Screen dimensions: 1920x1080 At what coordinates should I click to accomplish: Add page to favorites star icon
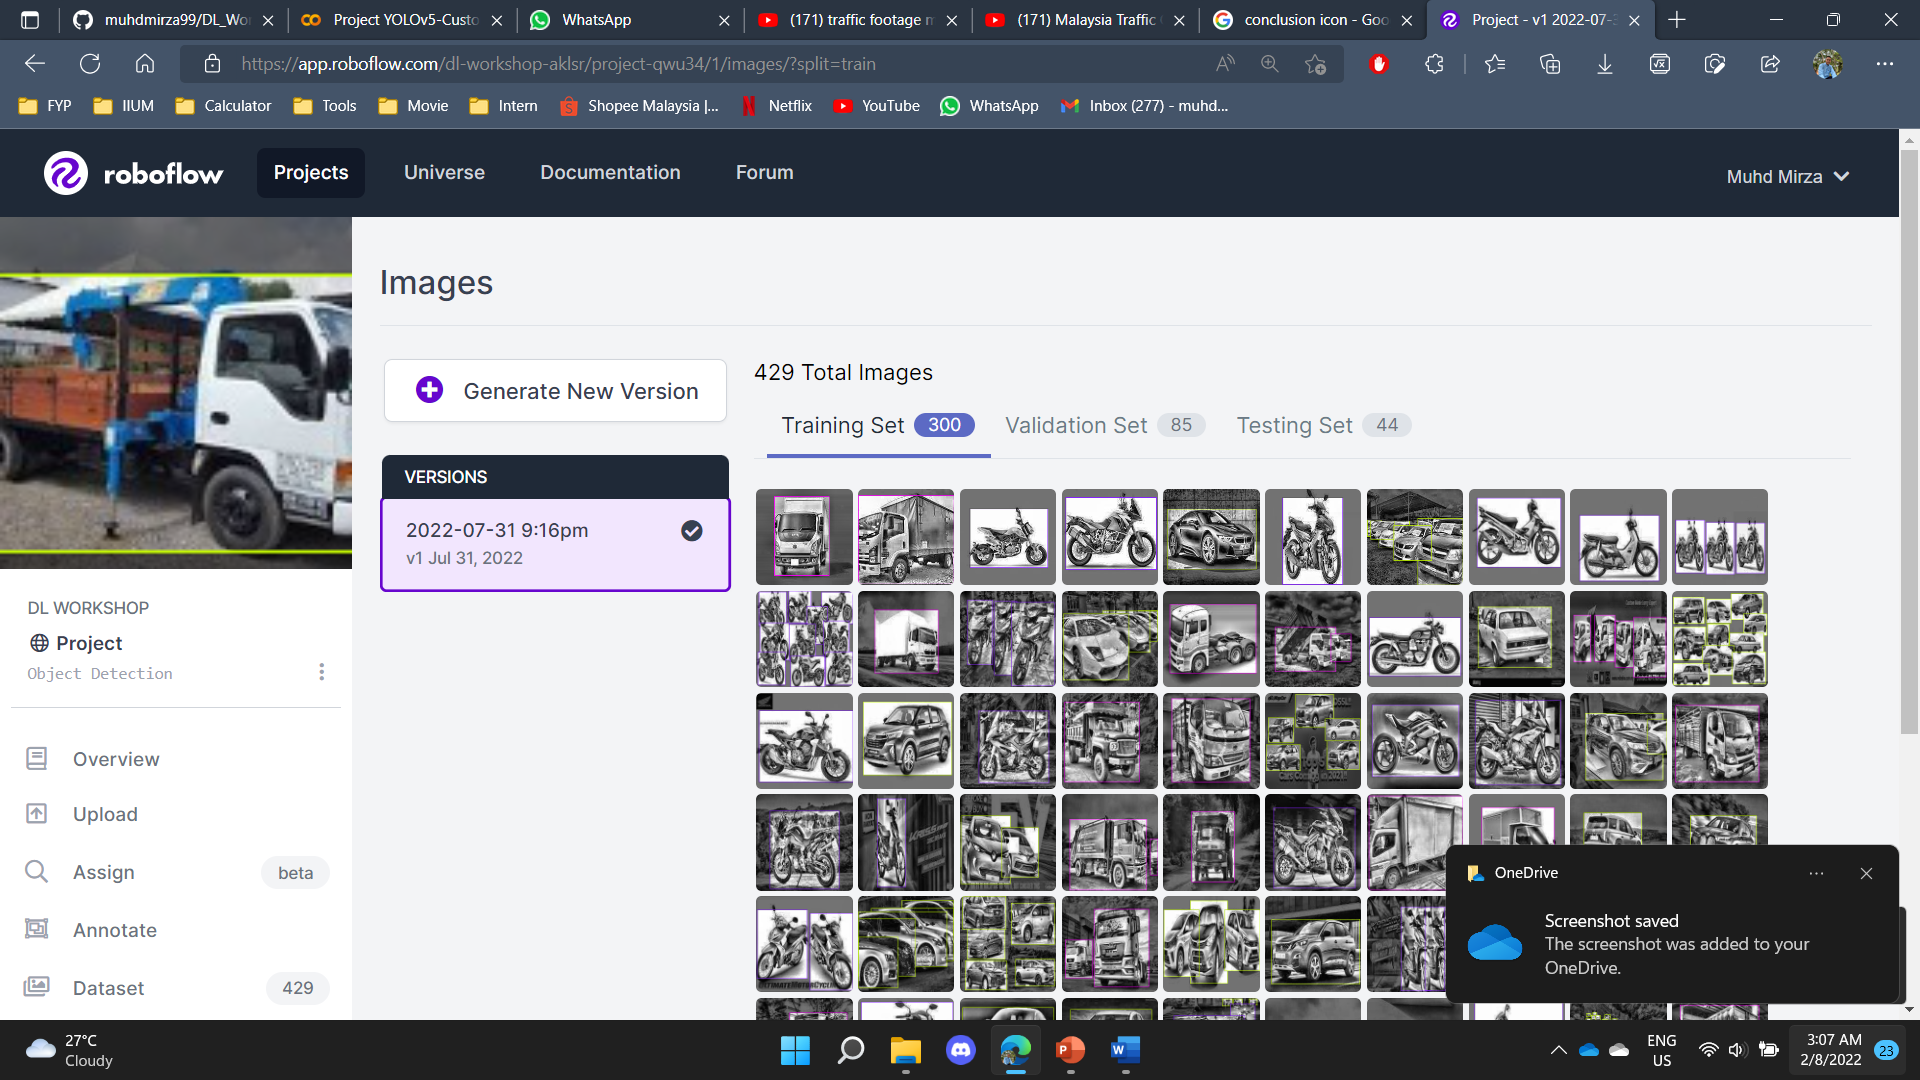click(x=1315, y=64)
